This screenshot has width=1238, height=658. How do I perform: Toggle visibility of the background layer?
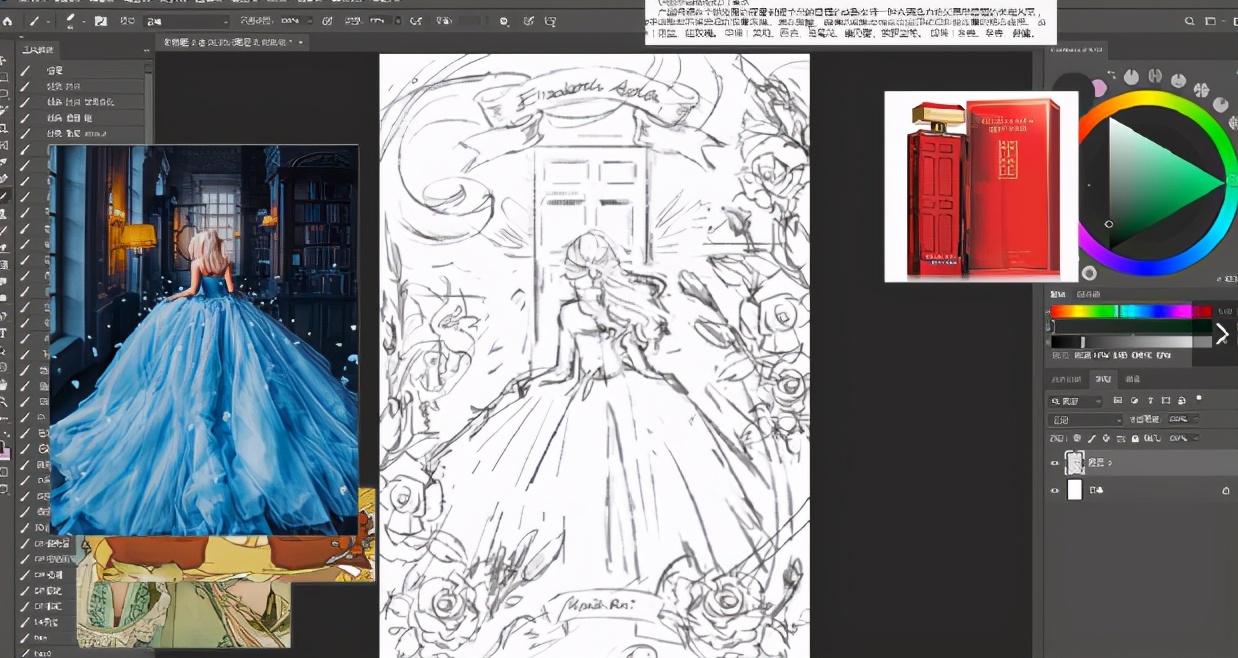pos(1054,491)
